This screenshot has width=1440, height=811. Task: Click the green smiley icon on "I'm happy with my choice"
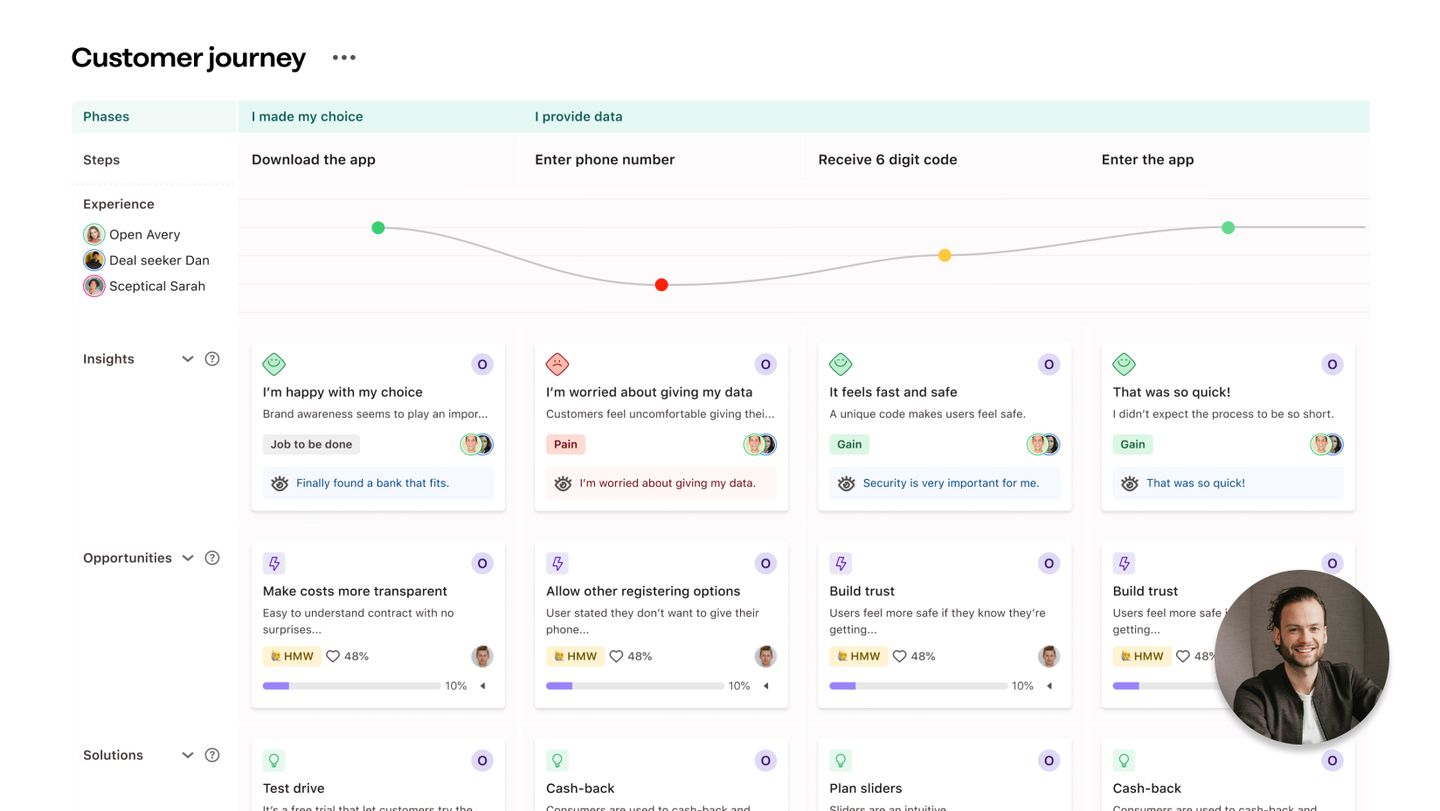pyautogui.click(x=273, y=362)
